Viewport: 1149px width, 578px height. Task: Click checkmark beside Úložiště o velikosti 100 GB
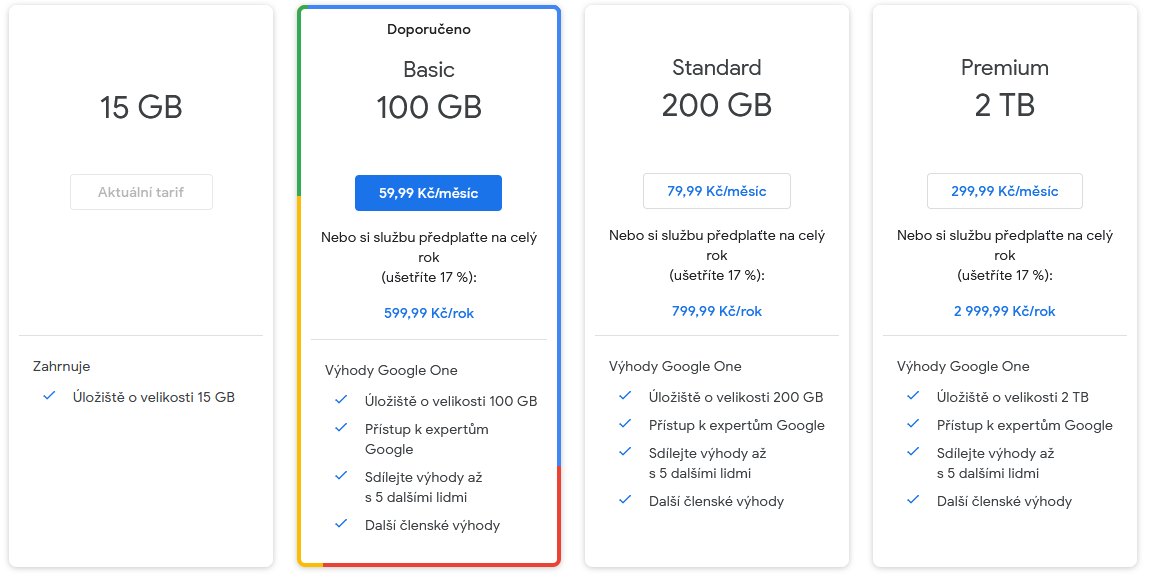(x=341, y=400)
